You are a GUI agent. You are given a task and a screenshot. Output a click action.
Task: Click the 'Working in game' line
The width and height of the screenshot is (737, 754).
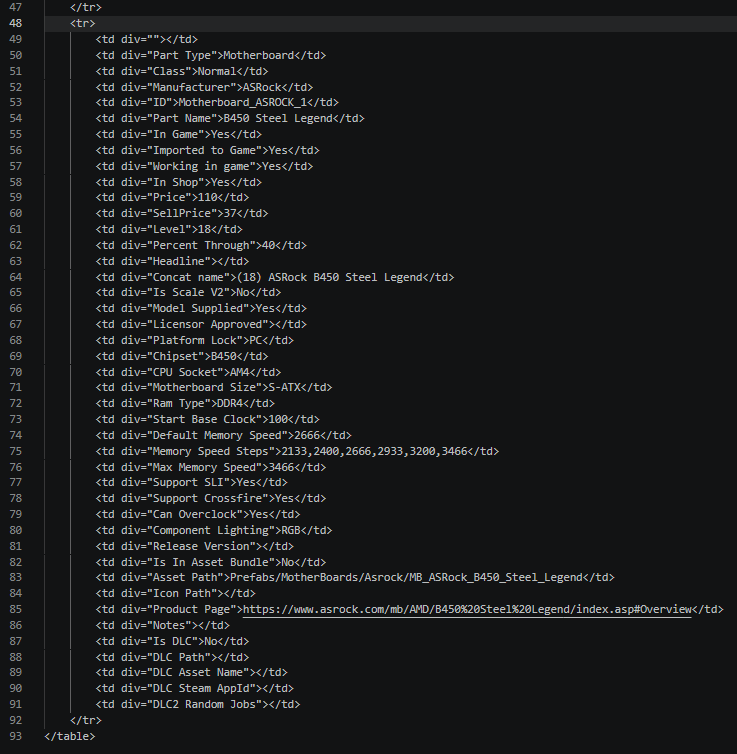click(204, 166)
